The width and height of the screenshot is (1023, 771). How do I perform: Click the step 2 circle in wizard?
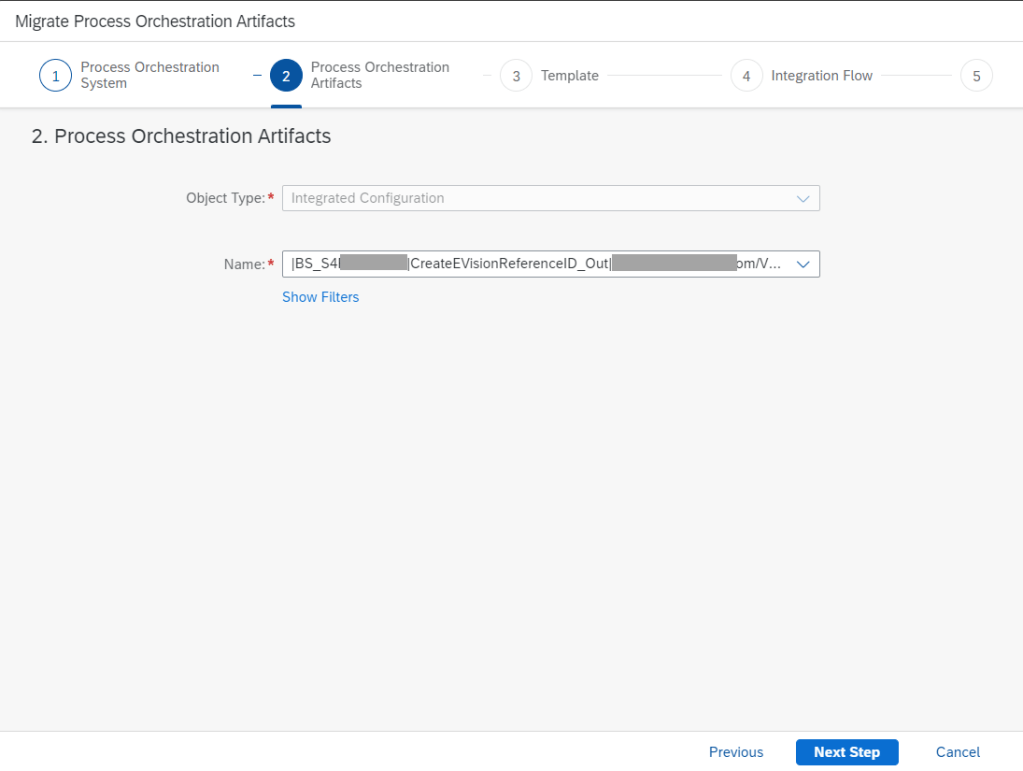tap(286, 76)
